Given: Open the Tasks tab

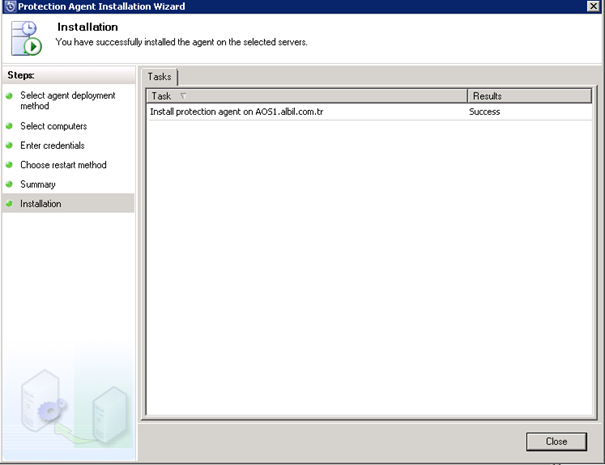Looking at the screenshot, I should pyautogui.click(x=159, y=77).
